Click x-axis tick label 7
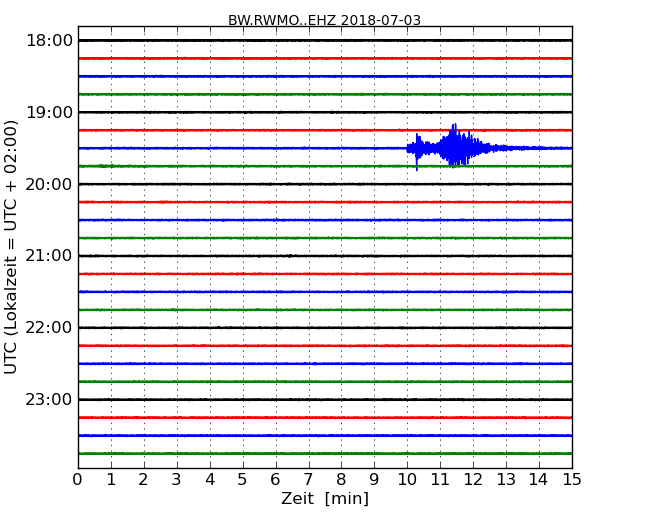 point(308,479)
